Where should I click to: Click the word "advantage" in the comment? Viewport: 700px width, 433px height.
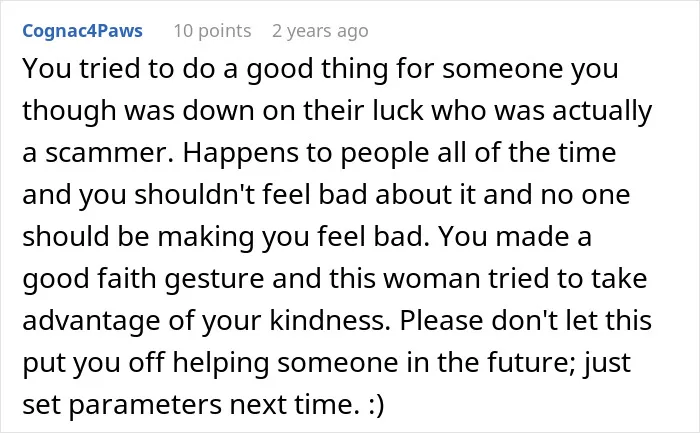coord(92,320)
